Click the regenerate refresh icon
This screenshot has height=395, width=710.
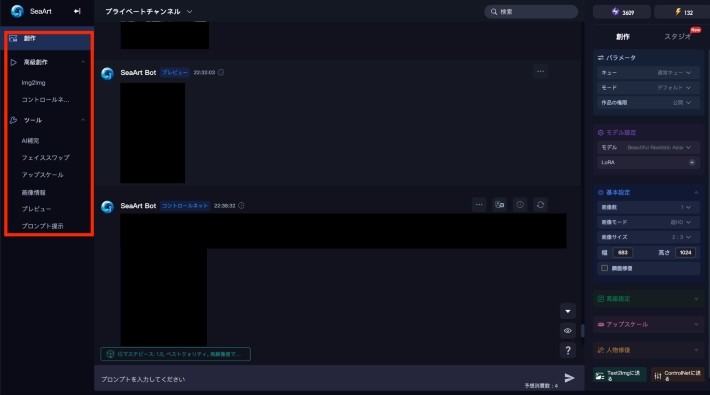point(541,205)
